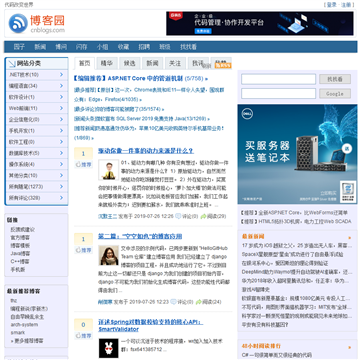Screen dimensions: 360x360
Task: Click the first post's recommend thumb icon
Action: [x=78, y=164]
